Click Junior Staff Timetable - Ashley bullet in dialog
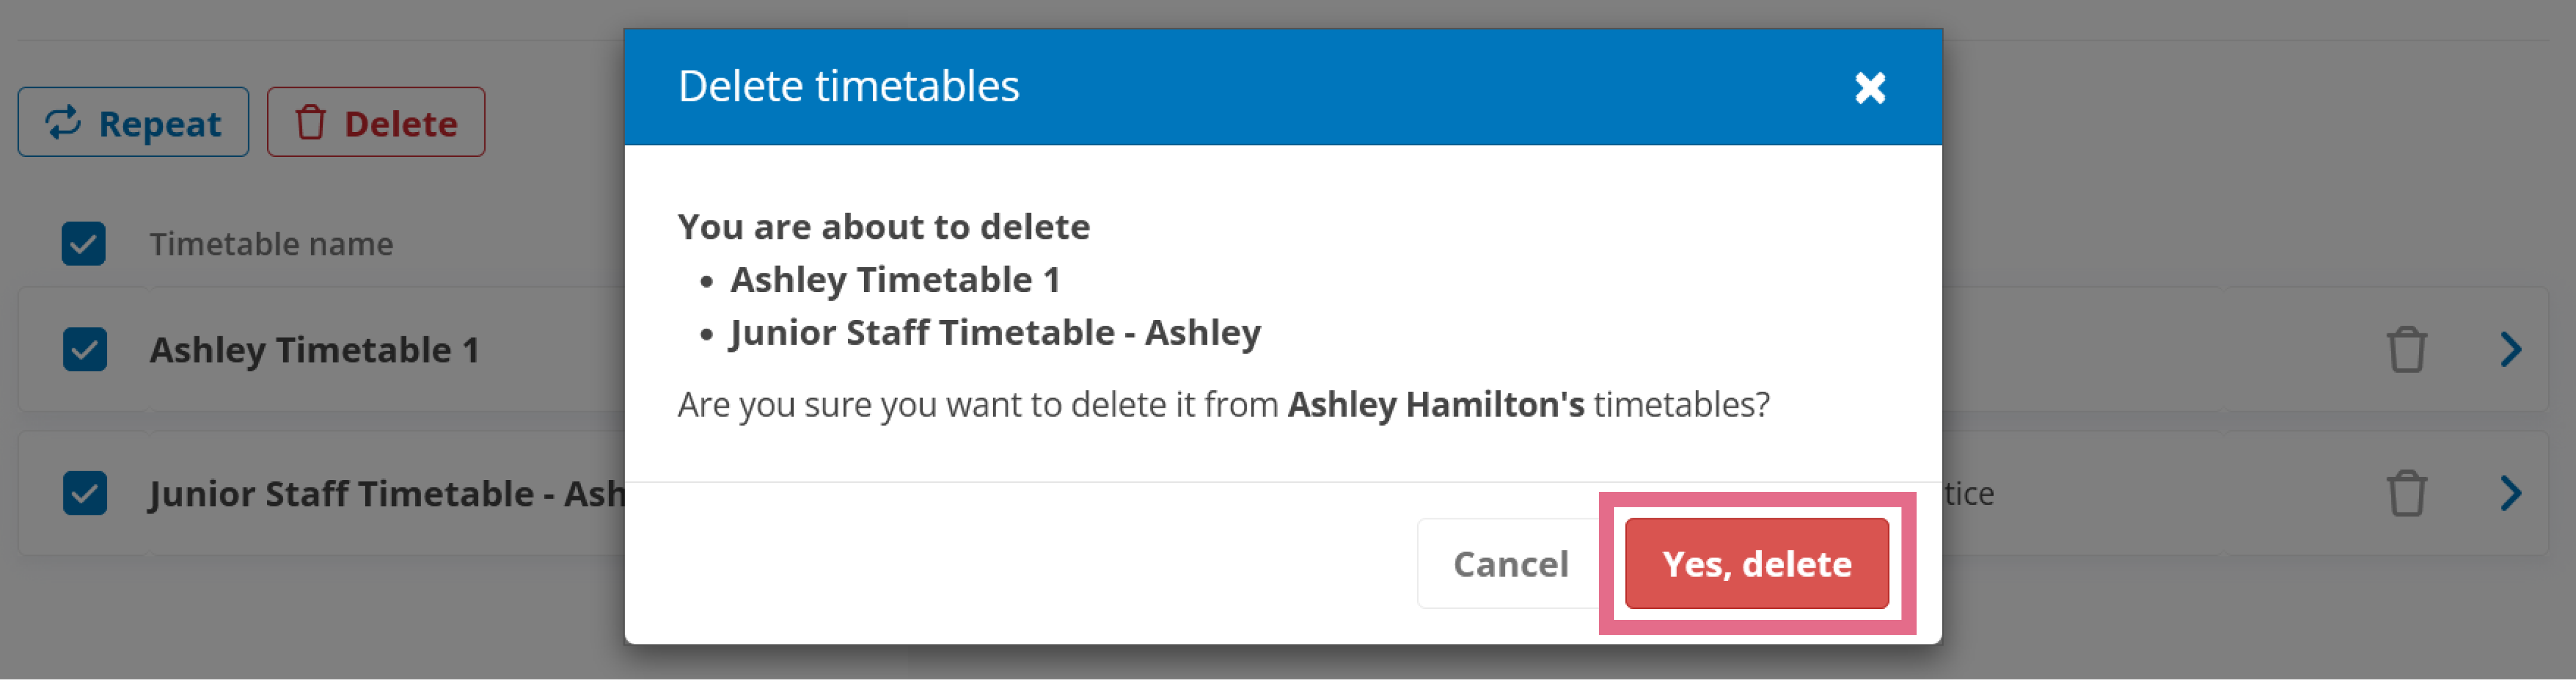2576x680 pixels. click(x=996, y=333)
